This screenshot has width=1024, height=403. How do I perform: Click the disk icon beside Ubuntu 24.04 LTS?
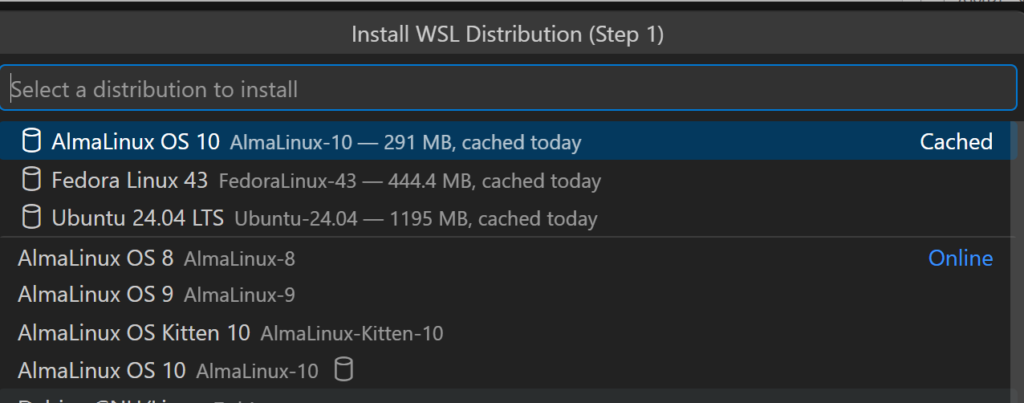click(33, 217)
